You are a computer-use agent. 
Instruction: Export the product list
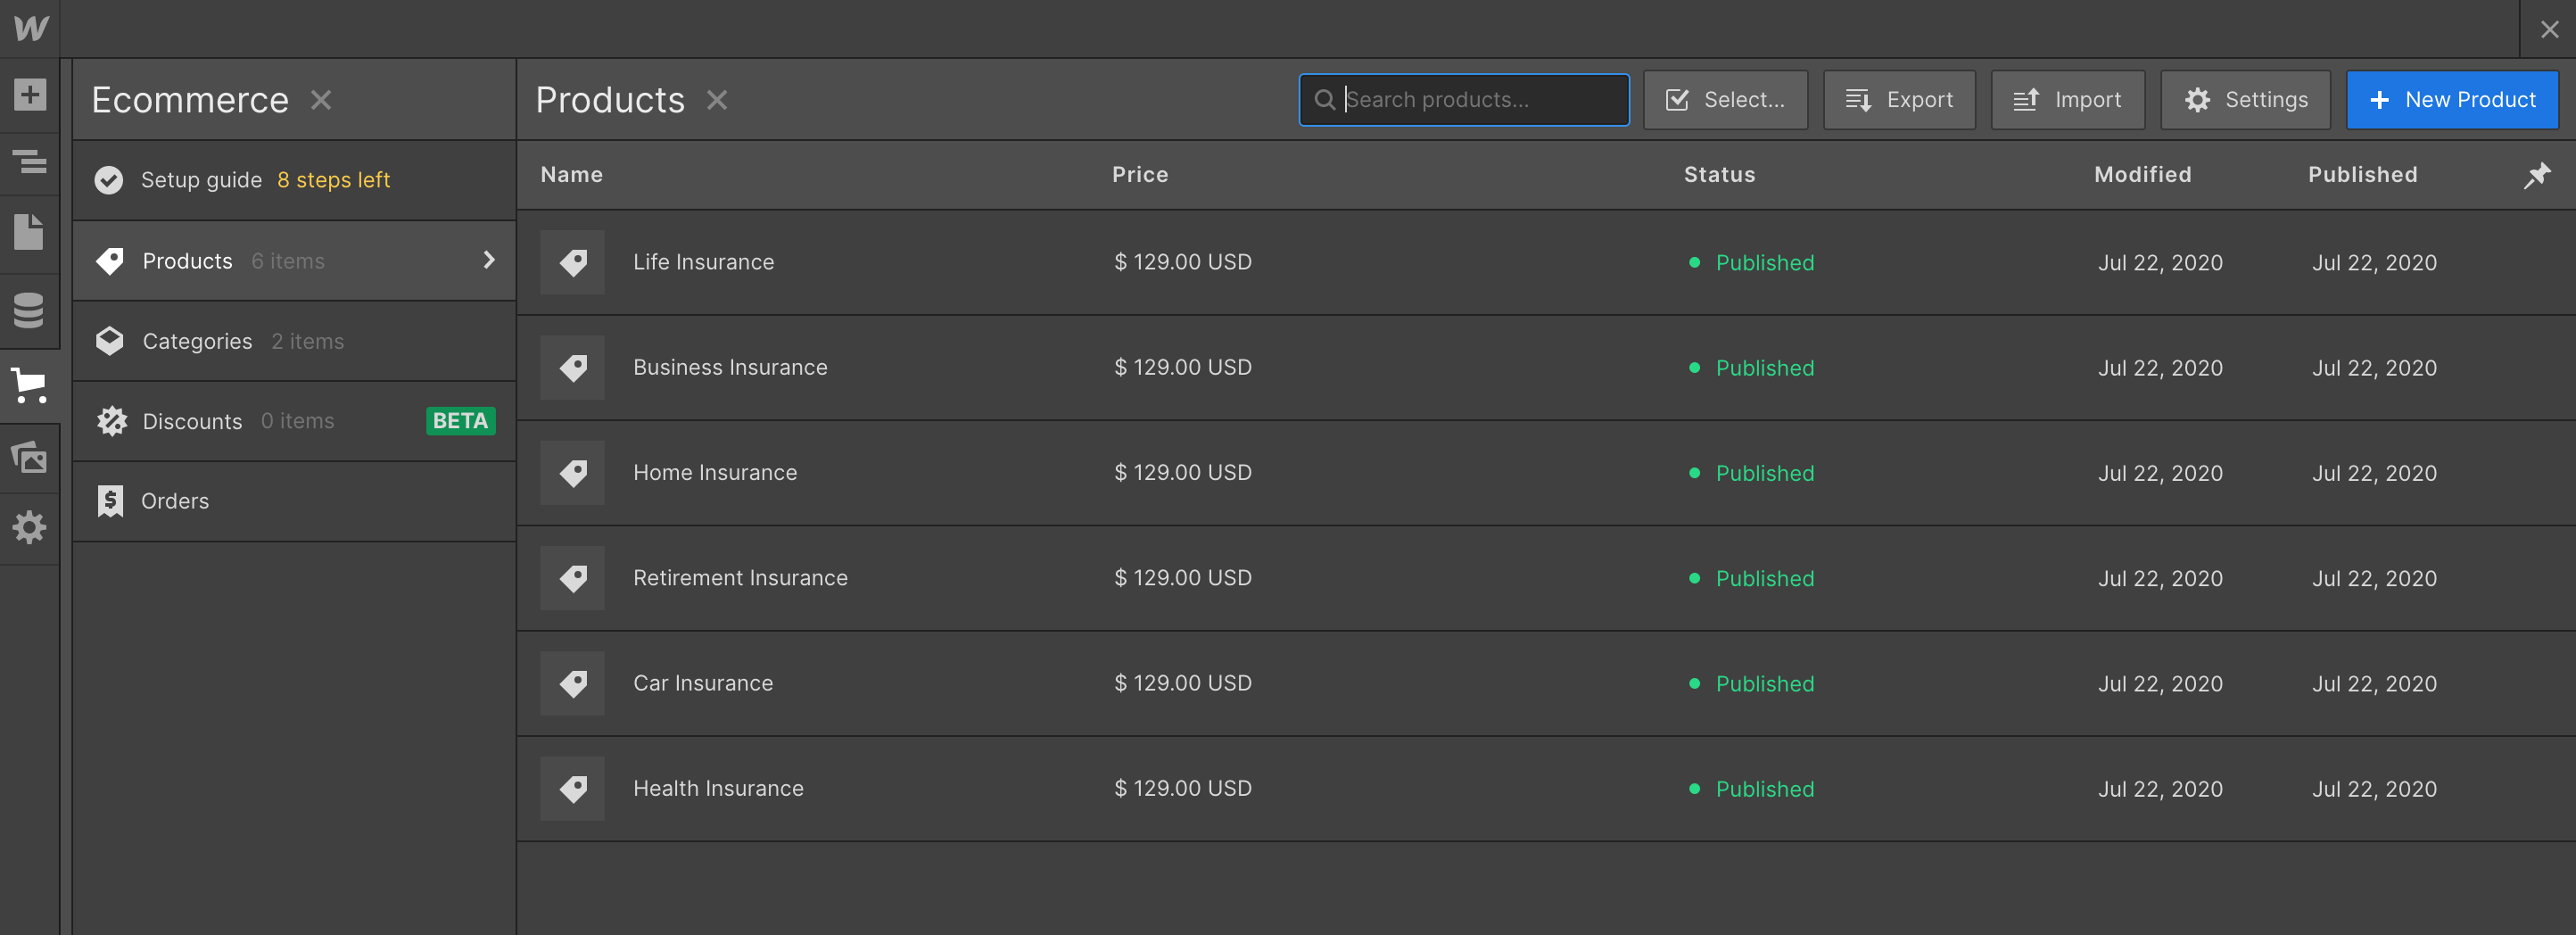pos(1898,99)
